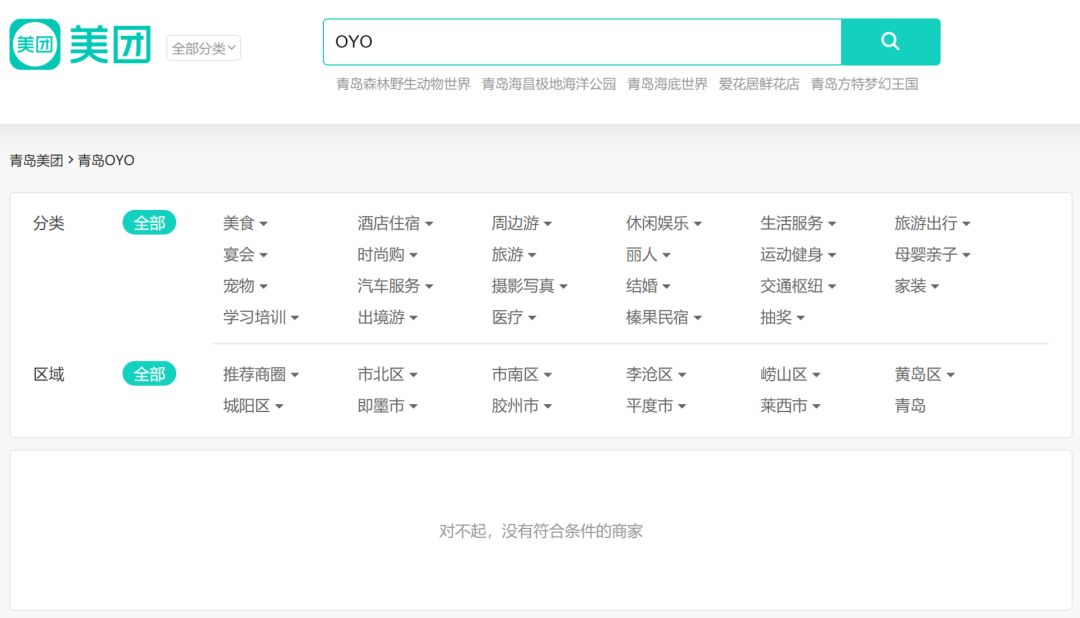
Task: Click the Meituan logo icon
Action: 33,40
